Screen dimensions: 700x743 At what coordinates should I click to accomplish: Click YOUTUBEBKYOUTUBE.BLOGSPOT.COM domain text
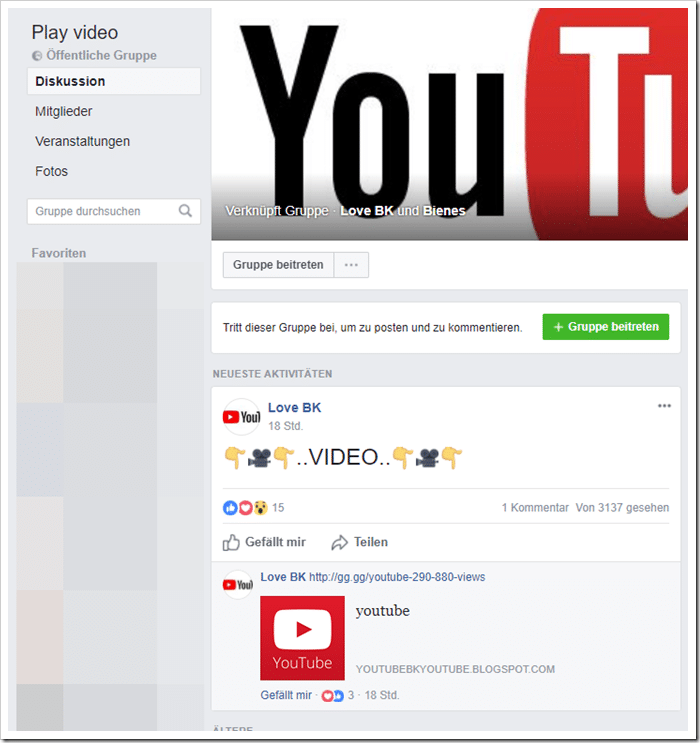(x=455, y=669)
